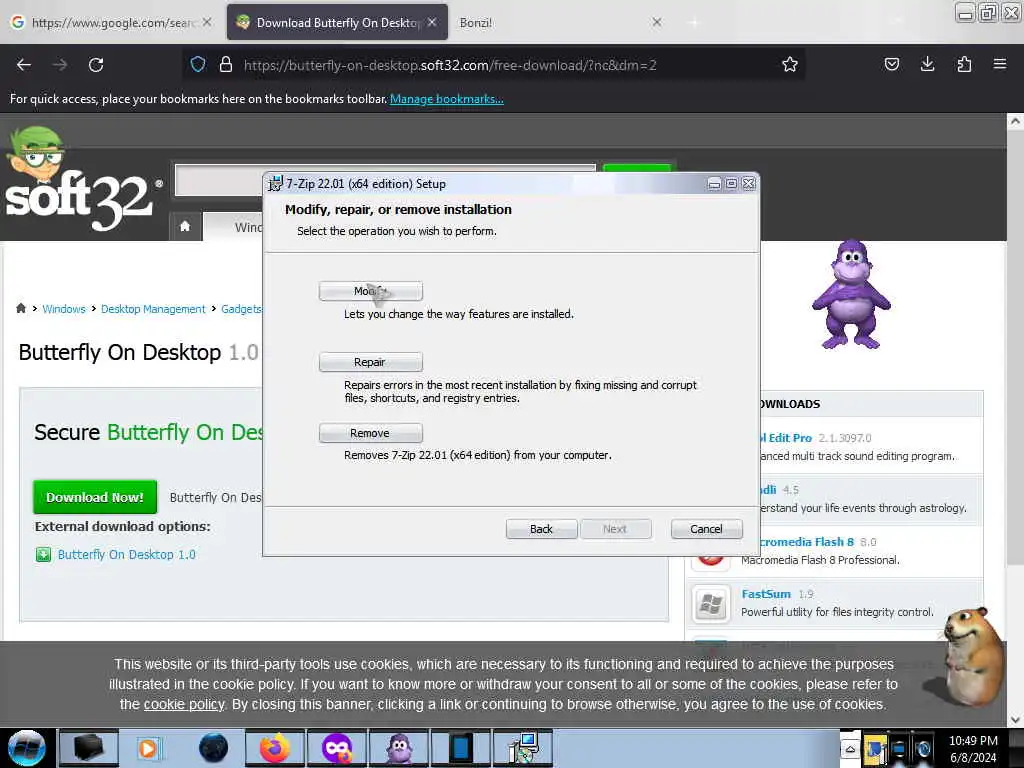Screen dimensions: 1024x768
Task: Select the Download Butterfly On Desktop tab
Action: (x=337, y=22)
